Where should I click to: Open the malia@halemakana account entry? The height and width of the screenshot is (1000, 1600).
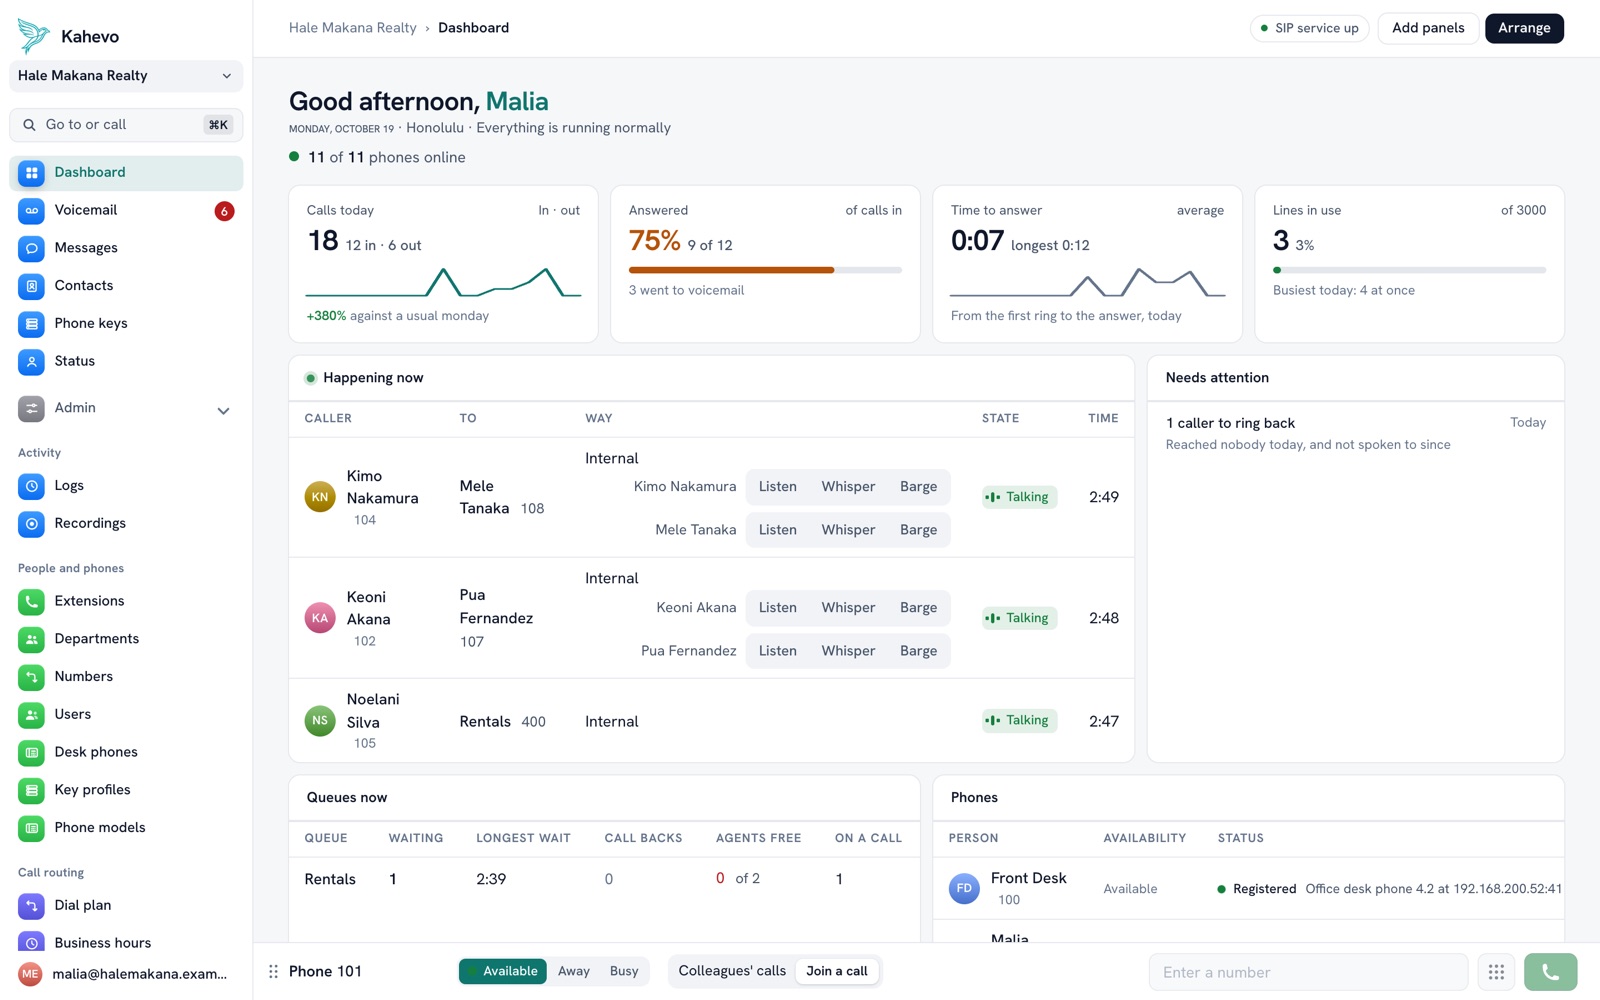click(x=126, y=974)
